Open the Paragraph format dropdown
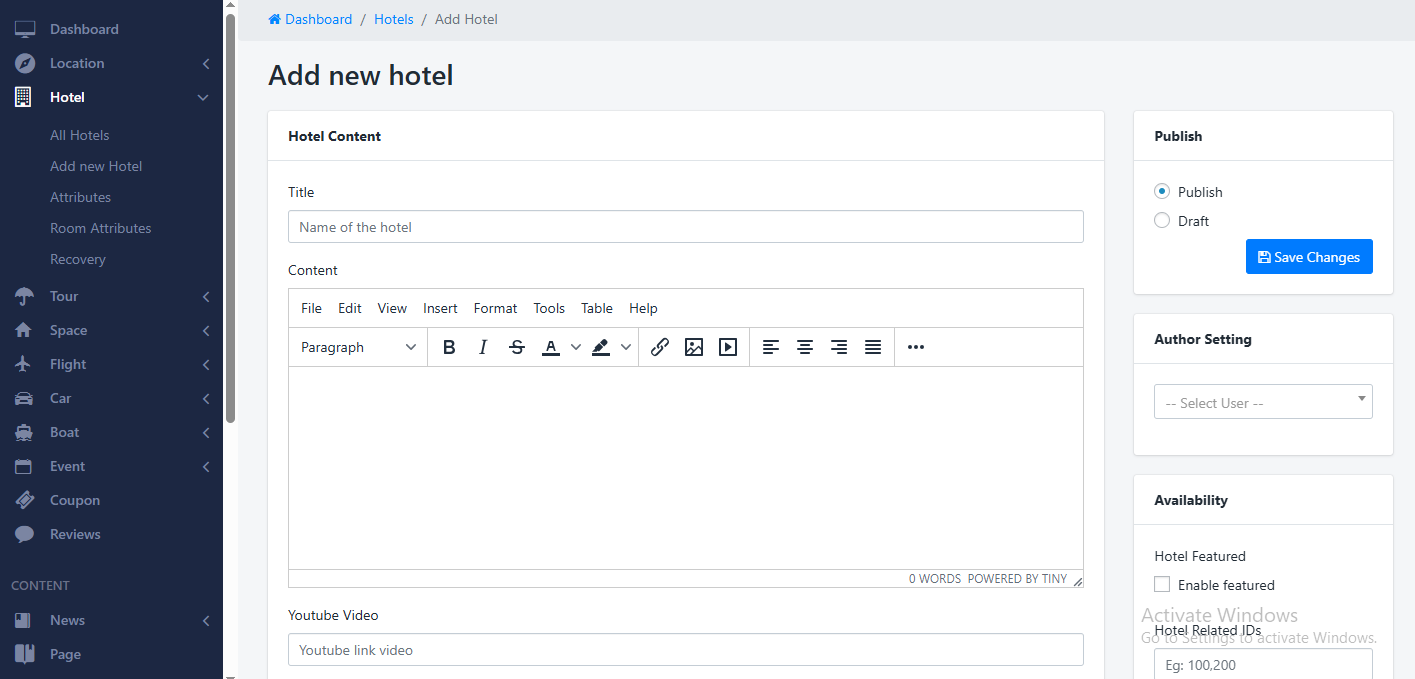Viewport: 1415px width, 679px height. tap(358, 347)
